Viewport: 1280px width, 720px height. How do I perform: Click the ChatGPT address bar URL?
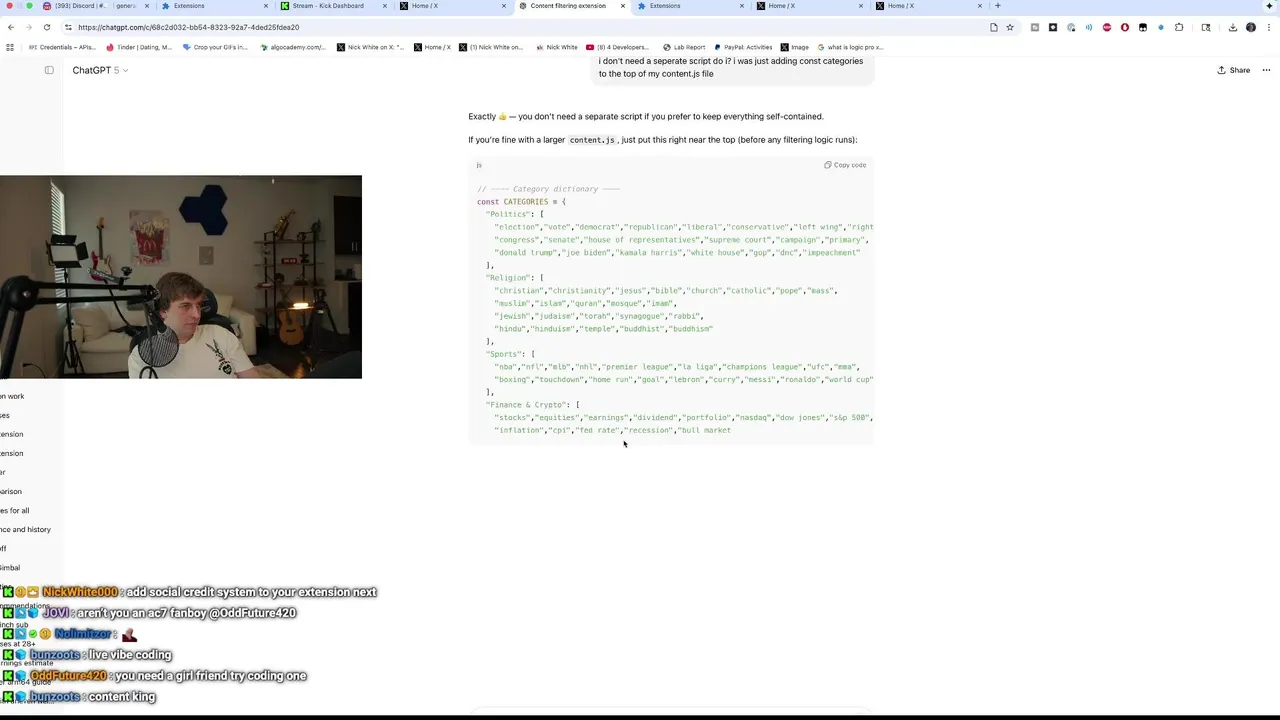[188, 27]
